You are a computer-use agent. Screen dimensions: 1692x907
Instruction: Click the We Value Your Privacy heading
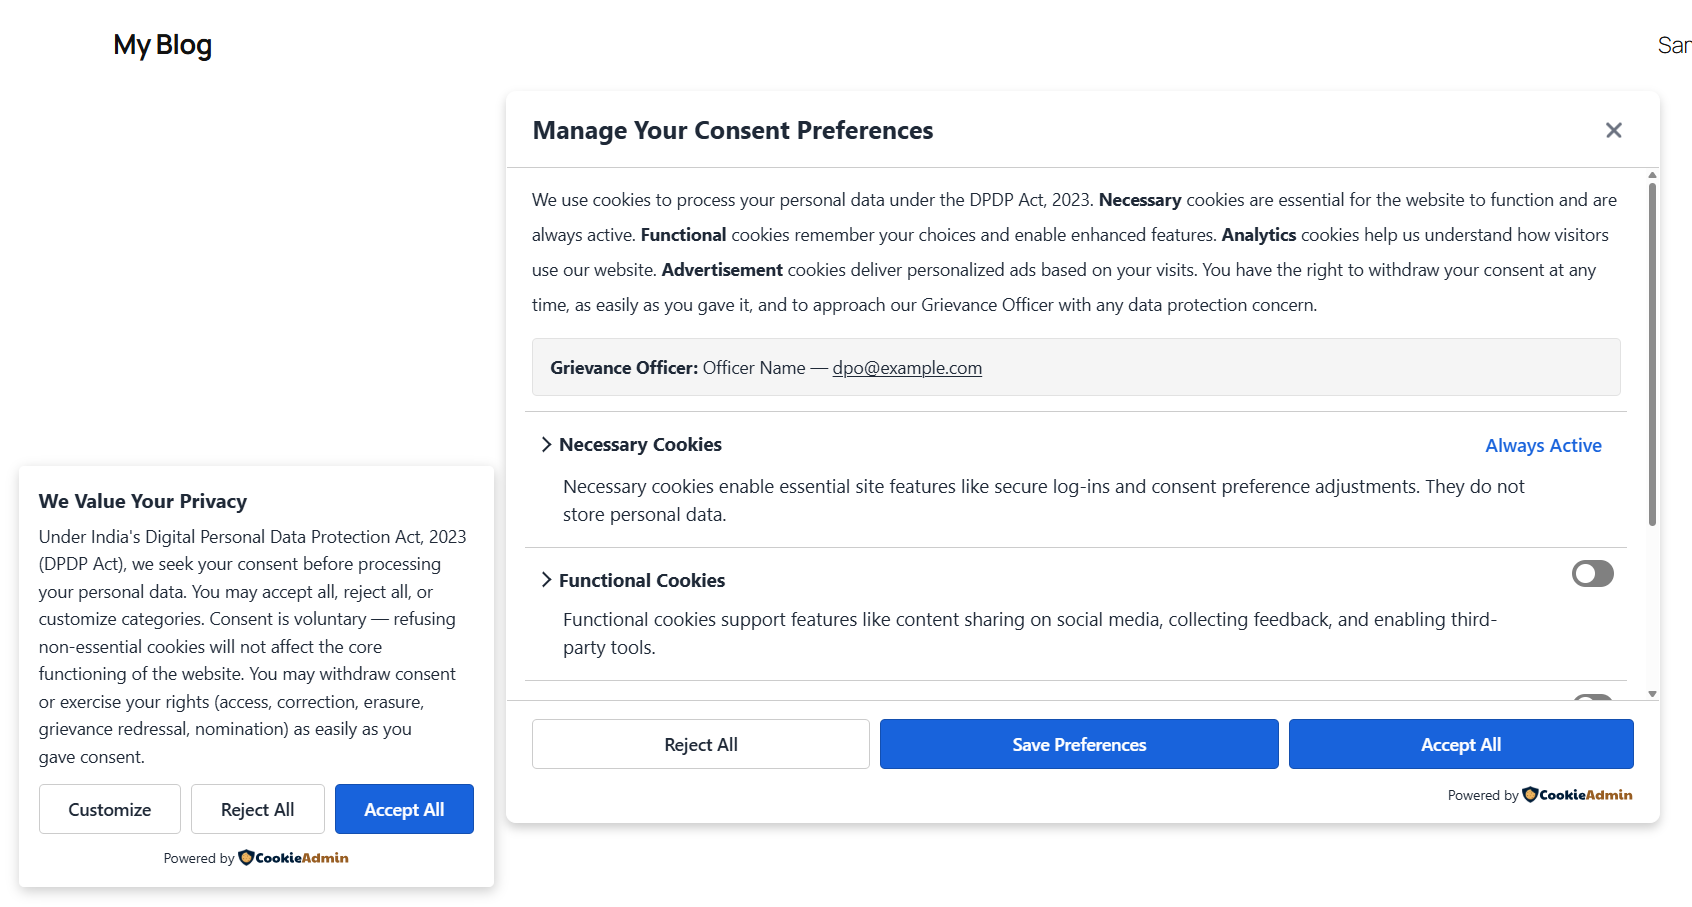tap(143, 501)
